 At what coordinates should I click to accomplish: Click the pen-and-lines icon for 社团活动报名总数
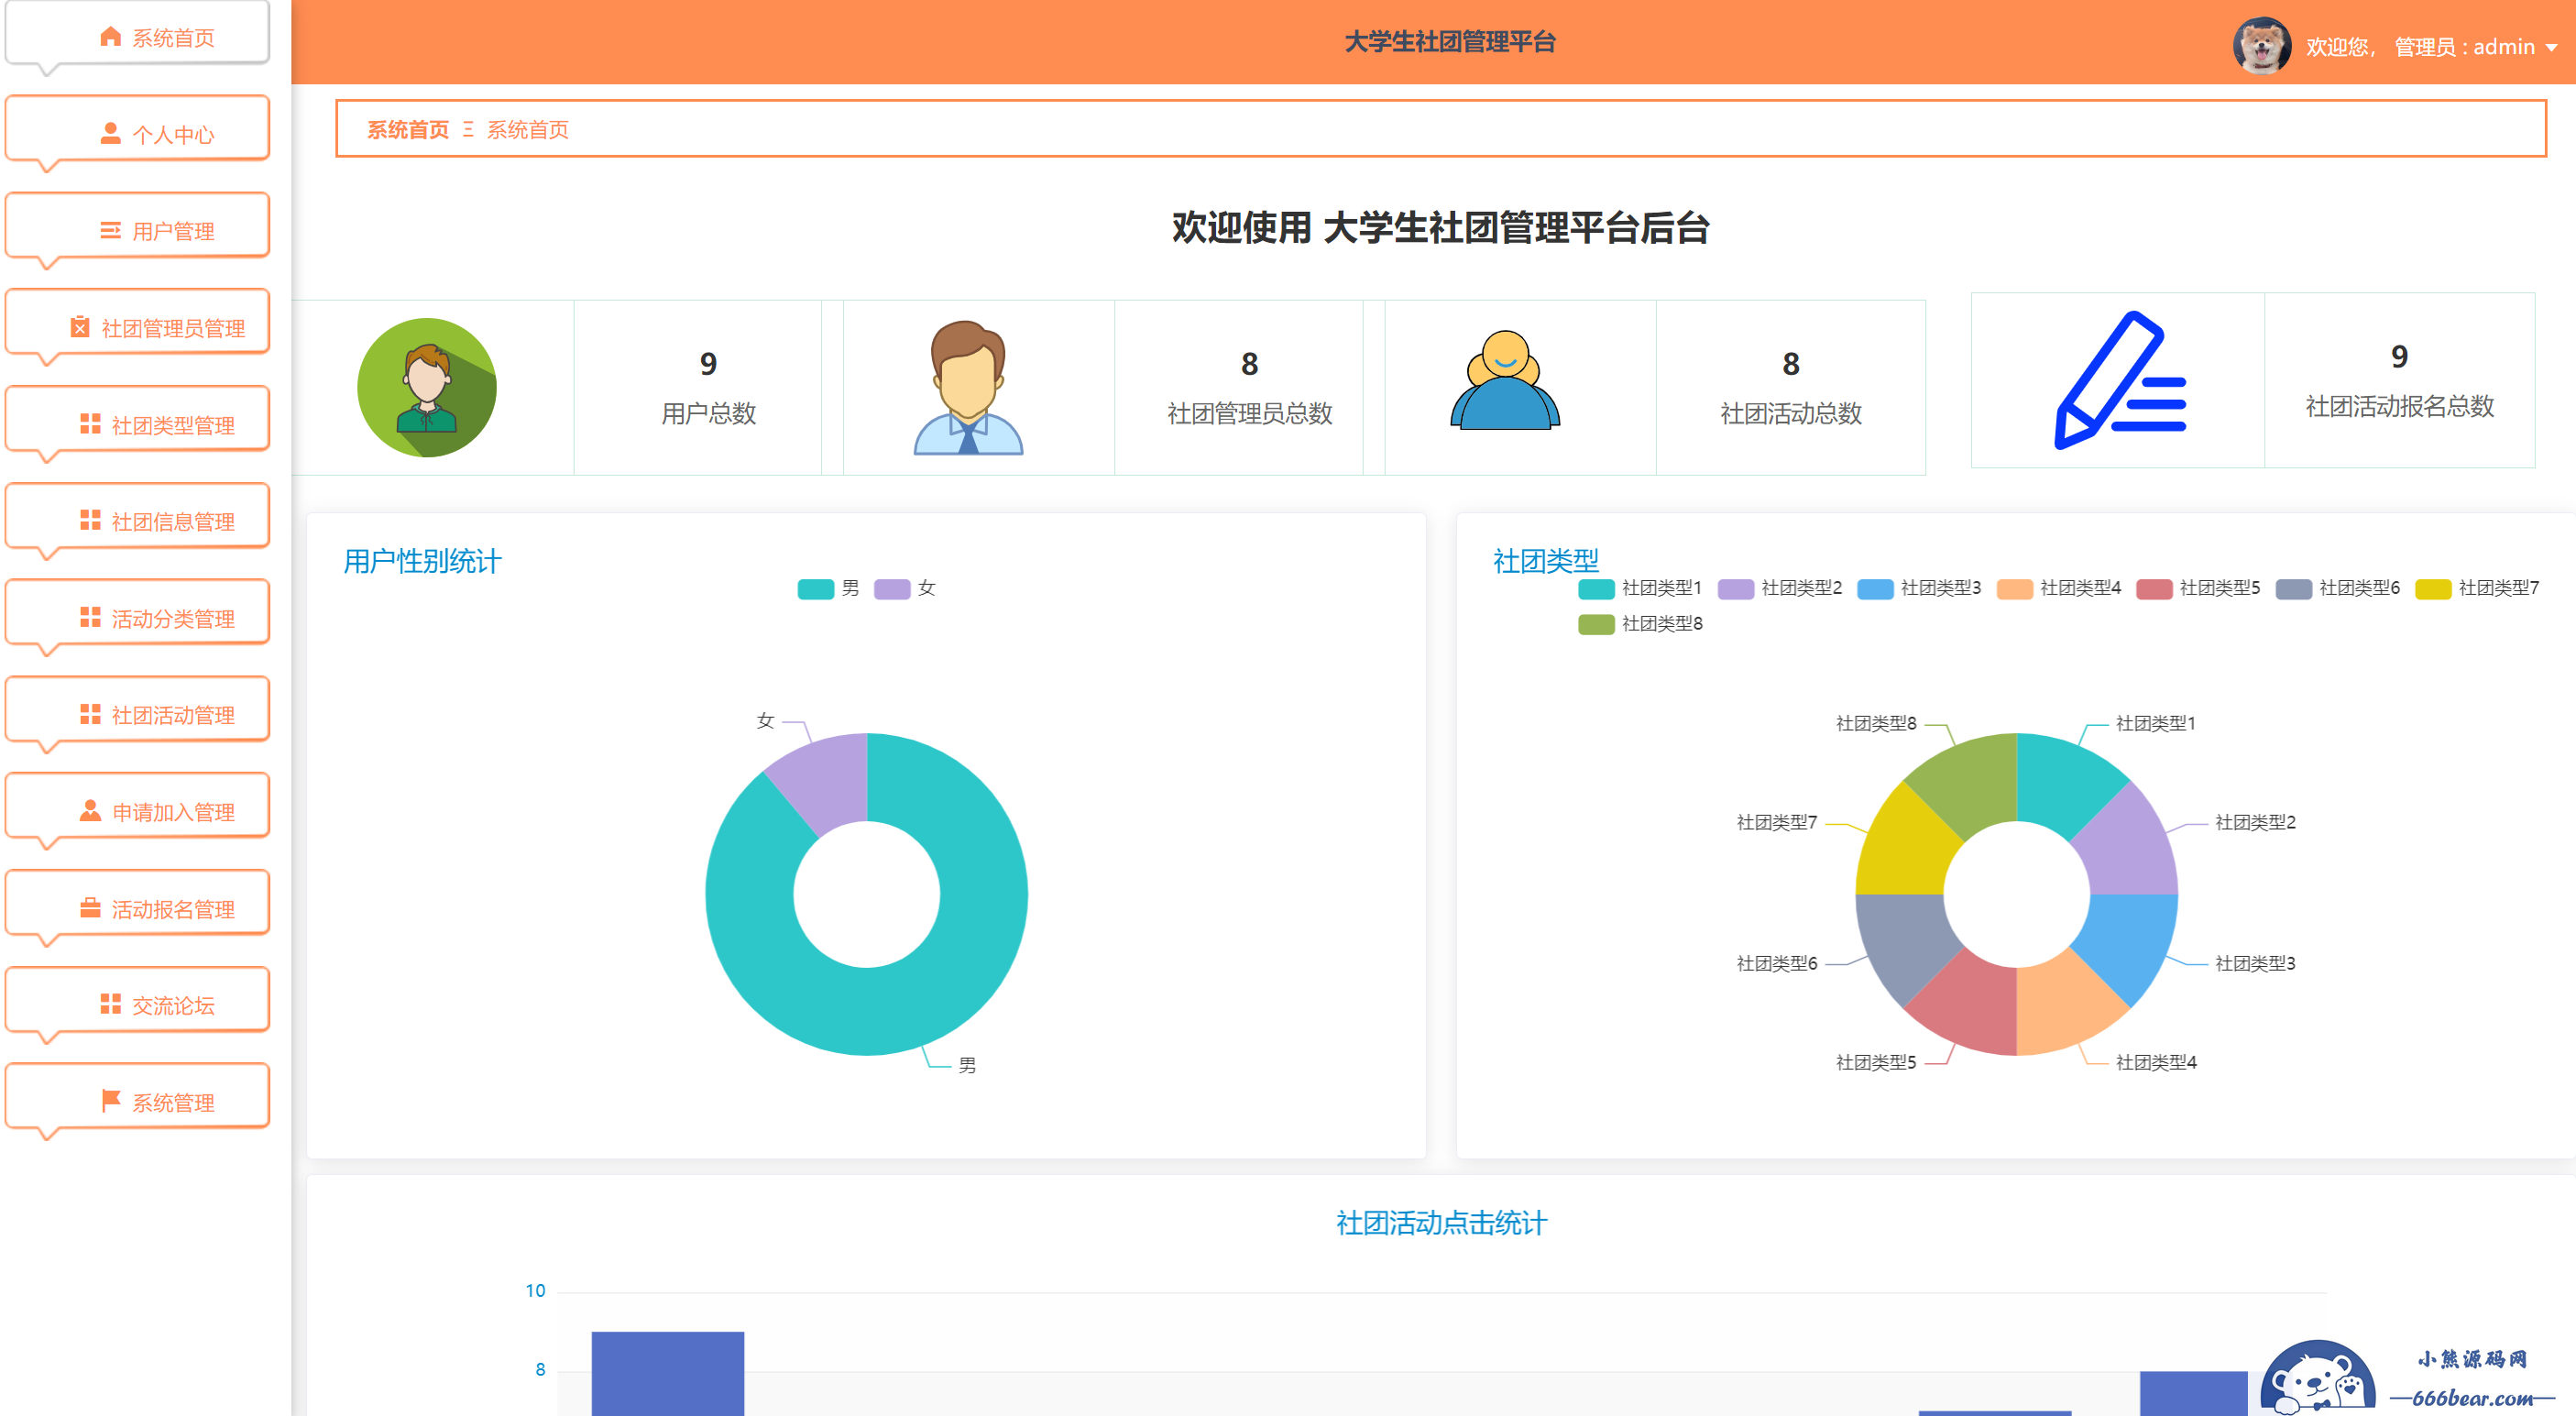(2120, 380)
